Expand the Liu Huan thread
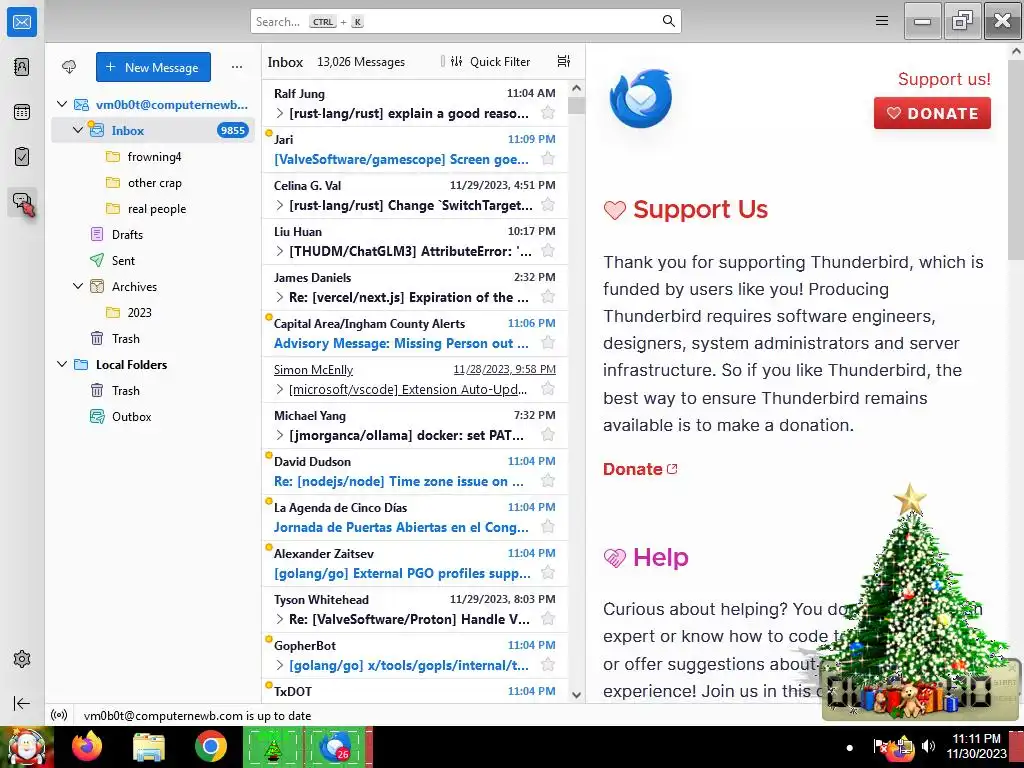 [x=280, y=251]
